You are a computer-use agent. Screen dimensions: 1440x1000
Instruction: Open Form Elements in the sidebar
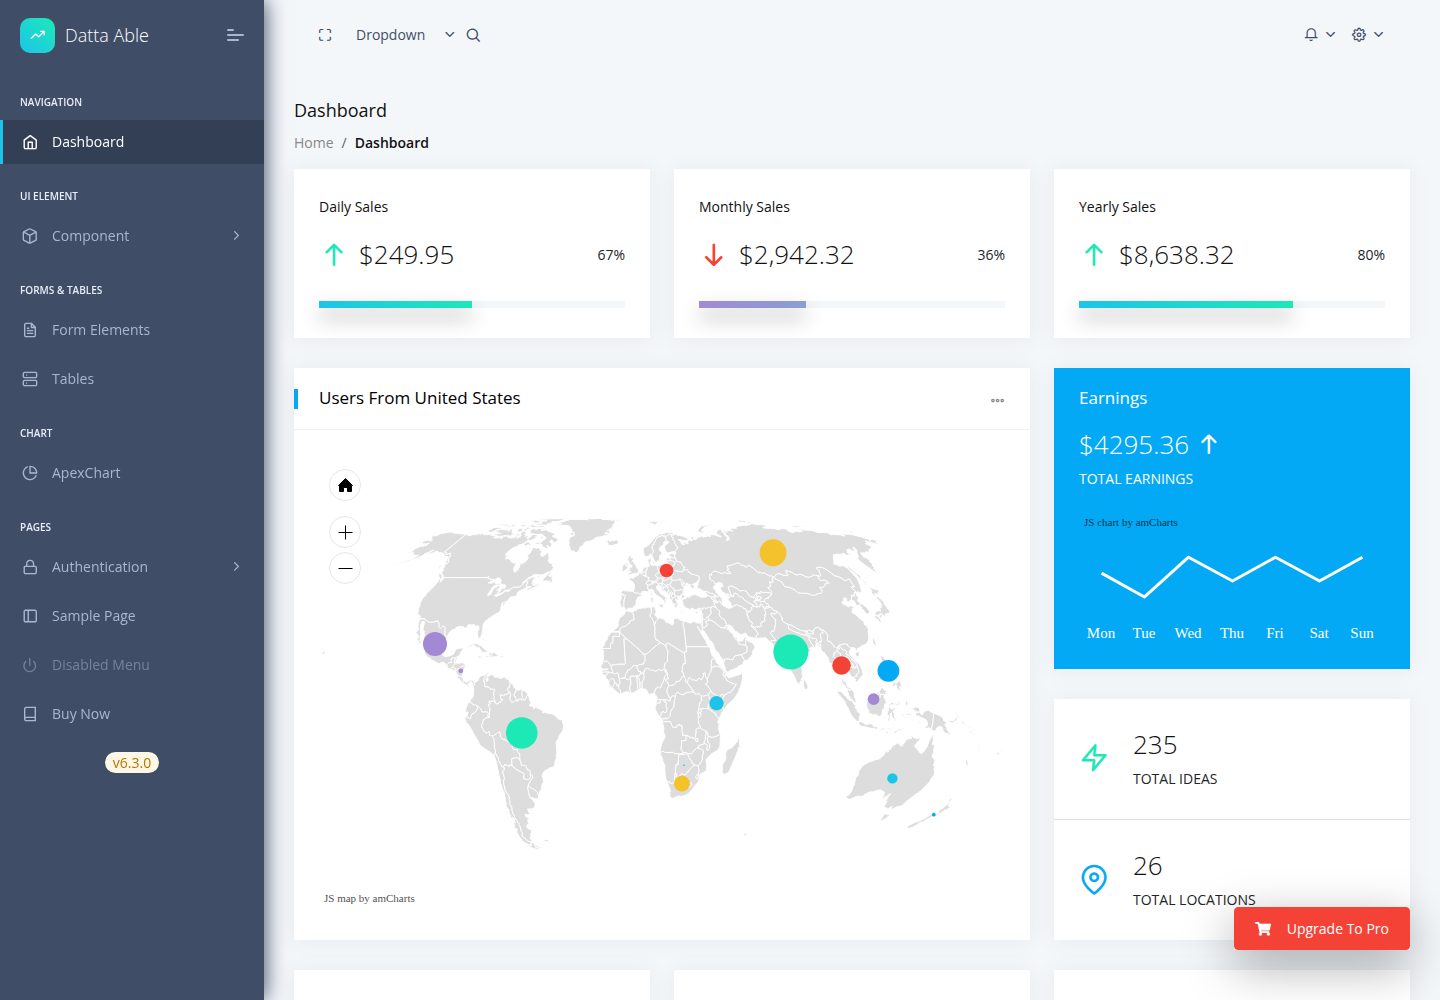pos(132,330)
